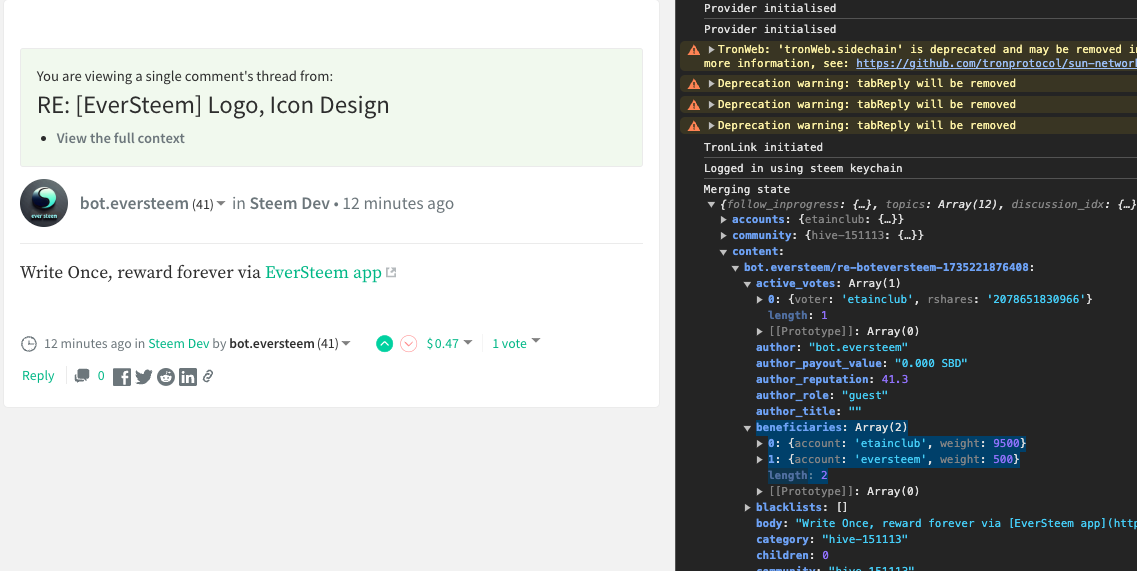Select the body property line

[946, 524]
